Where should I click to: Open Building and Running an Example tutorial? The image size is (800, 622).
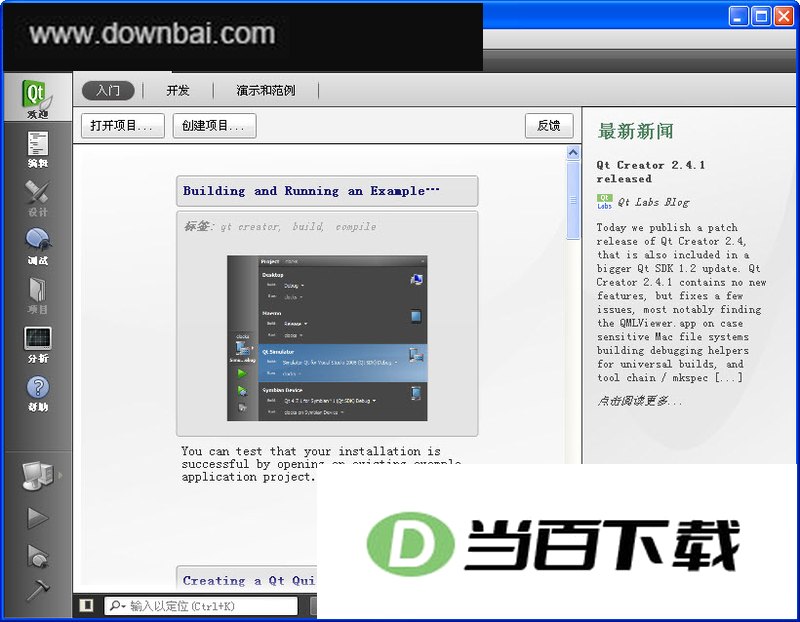point(327,191)
